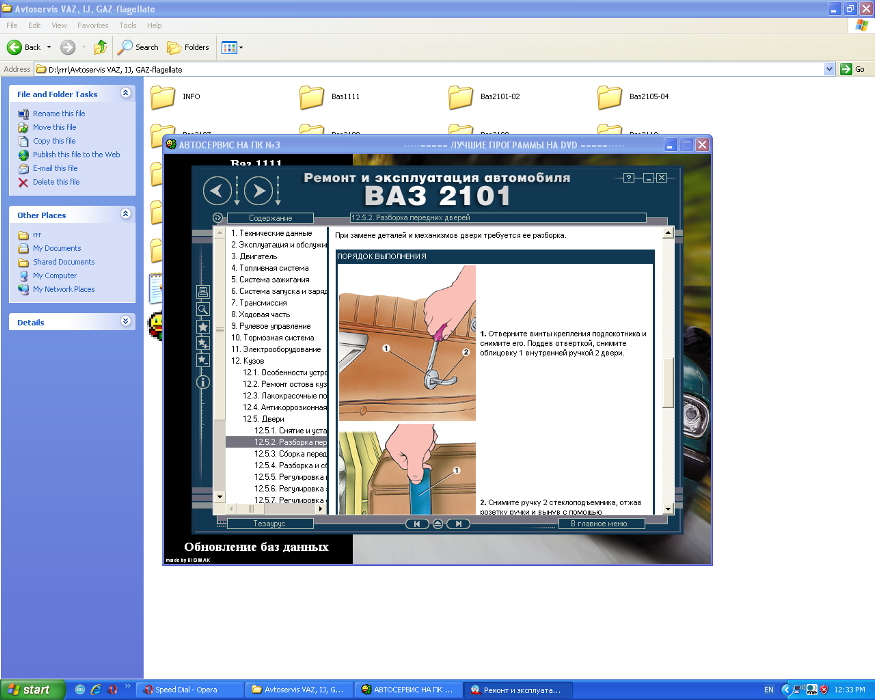Select chapter 7. Трансмиссия
Screen dimensions: 875x700
259,303
